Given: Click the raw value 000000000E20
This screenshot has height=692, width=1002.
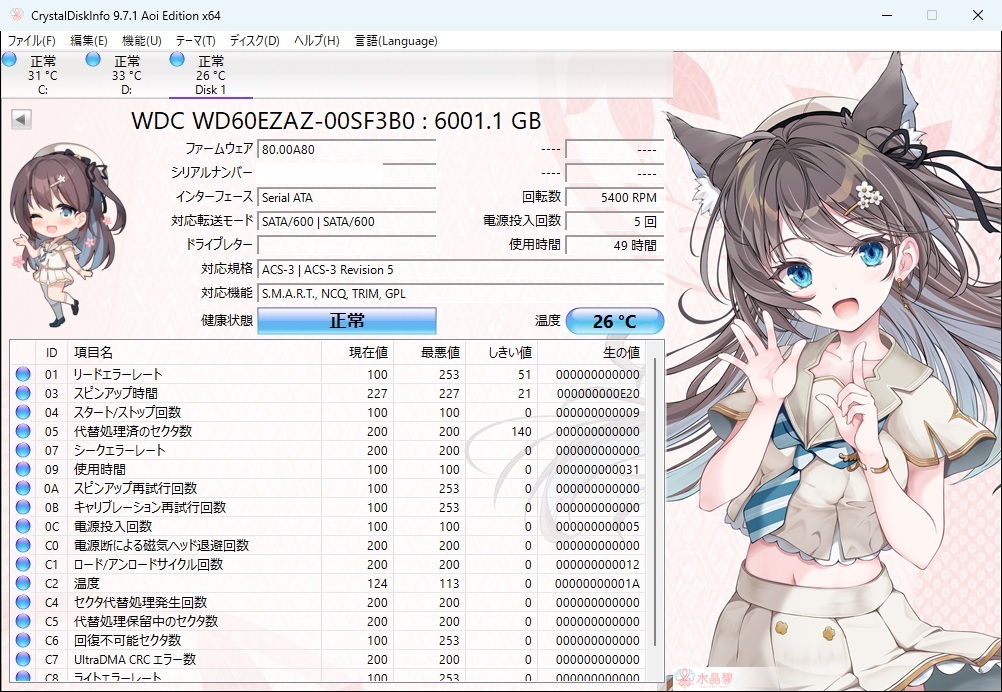Looking at the screenshot, I should coord(598,393).
